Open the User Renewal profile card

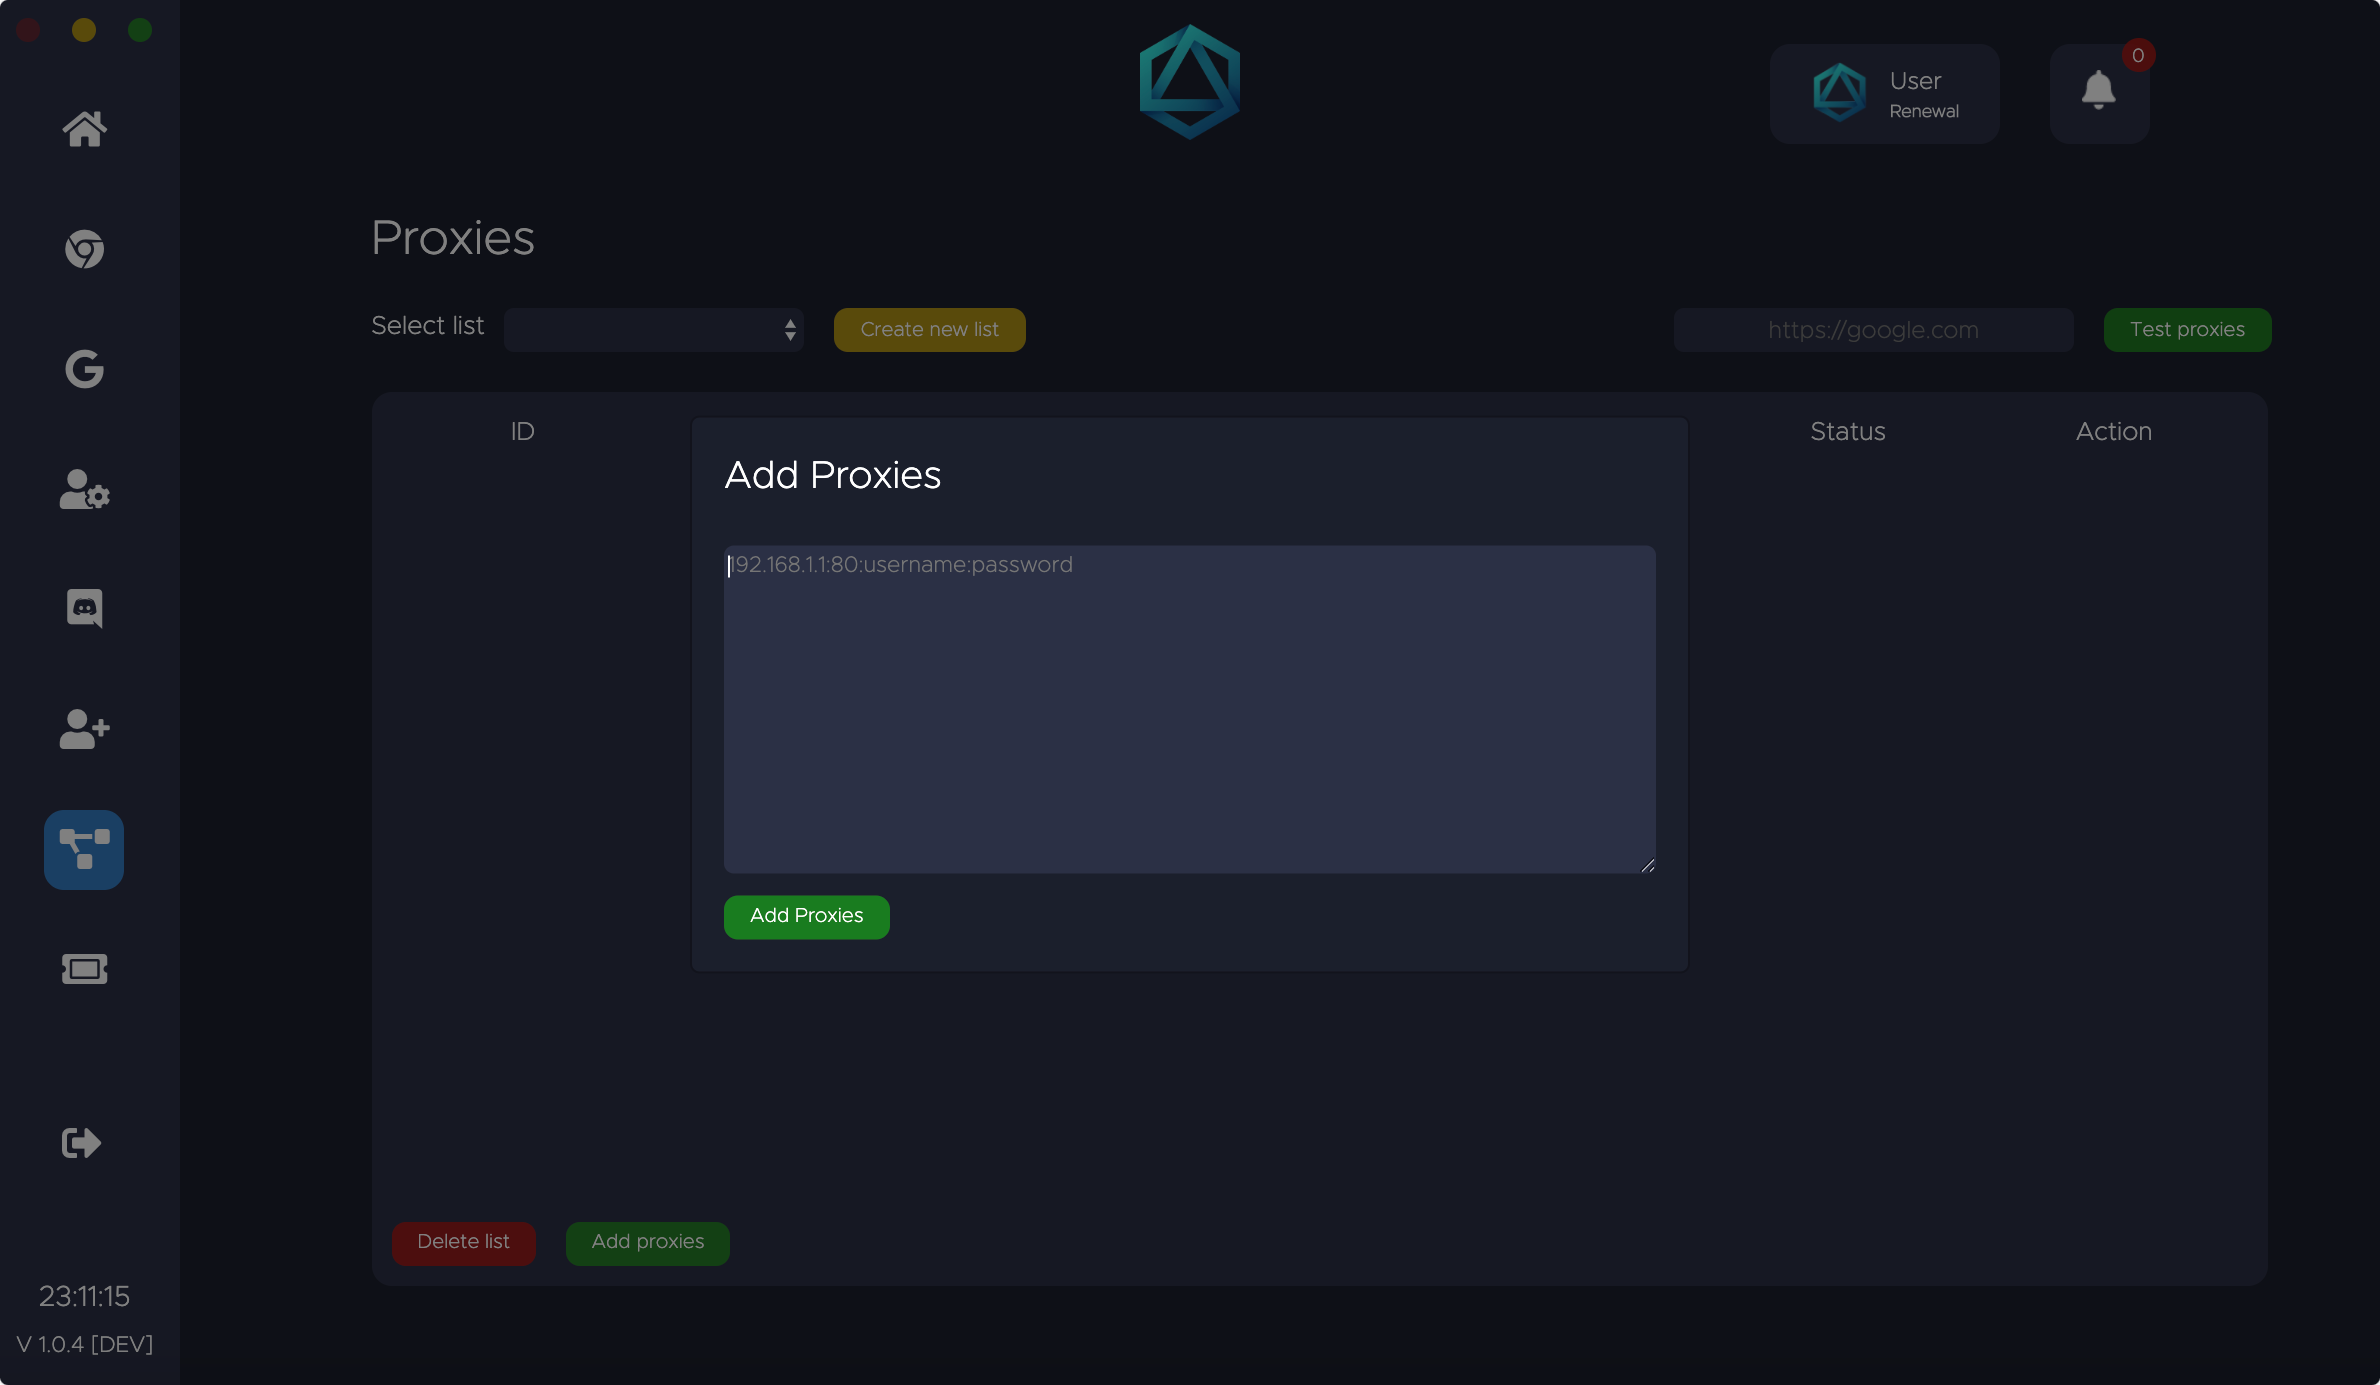click(1884, 94)
